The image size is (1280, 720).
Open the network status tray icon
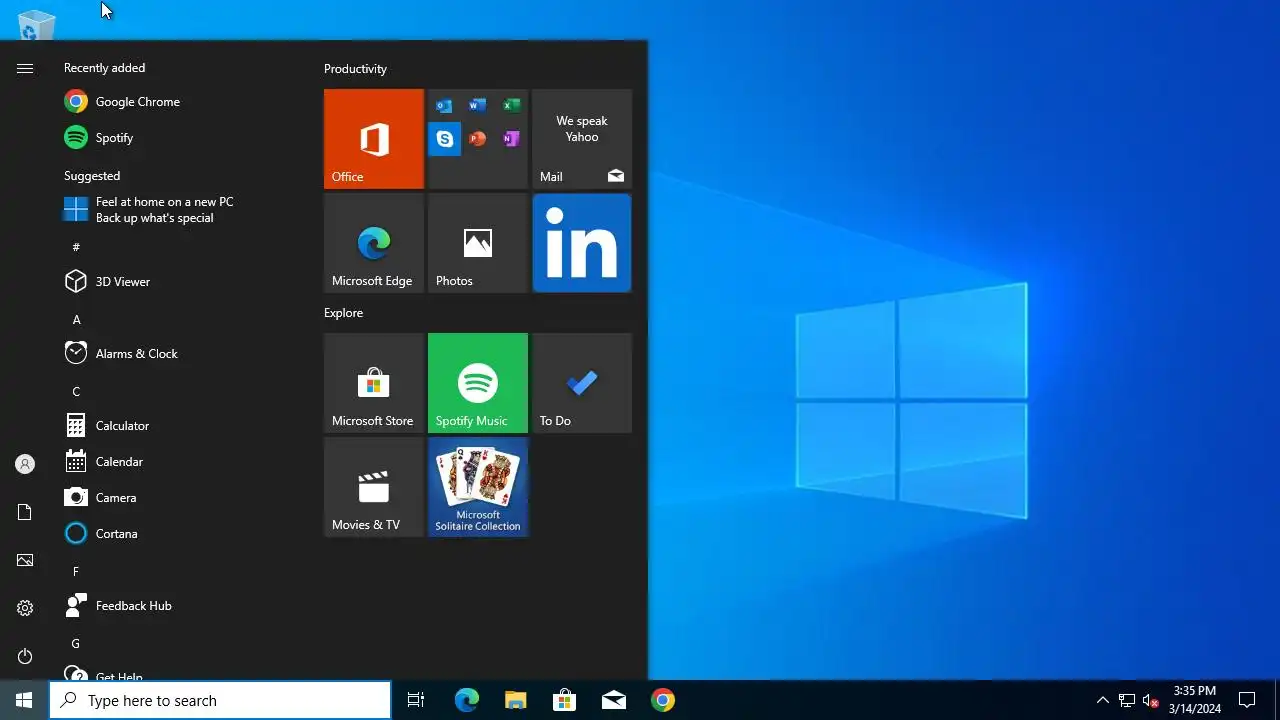coord(1127,700)
